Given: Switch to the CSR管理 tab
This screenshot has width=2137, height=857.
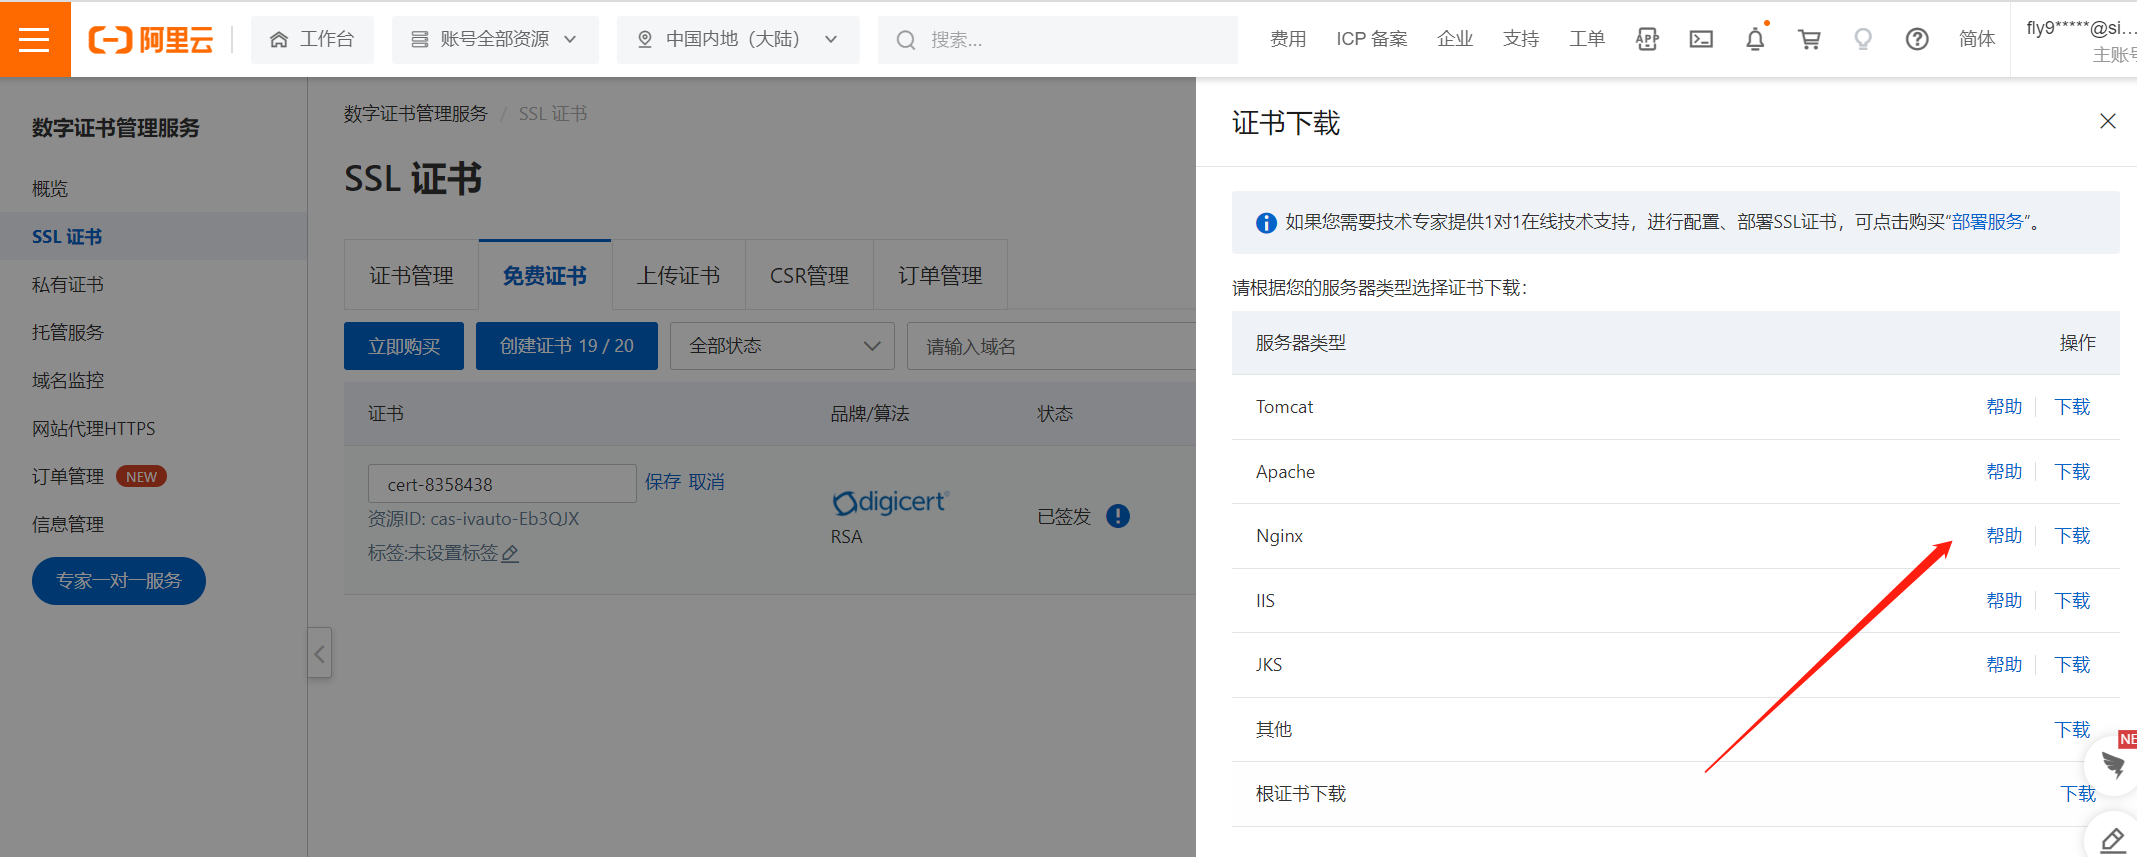Looking at the screenshot, I should [x=809, y=275].
